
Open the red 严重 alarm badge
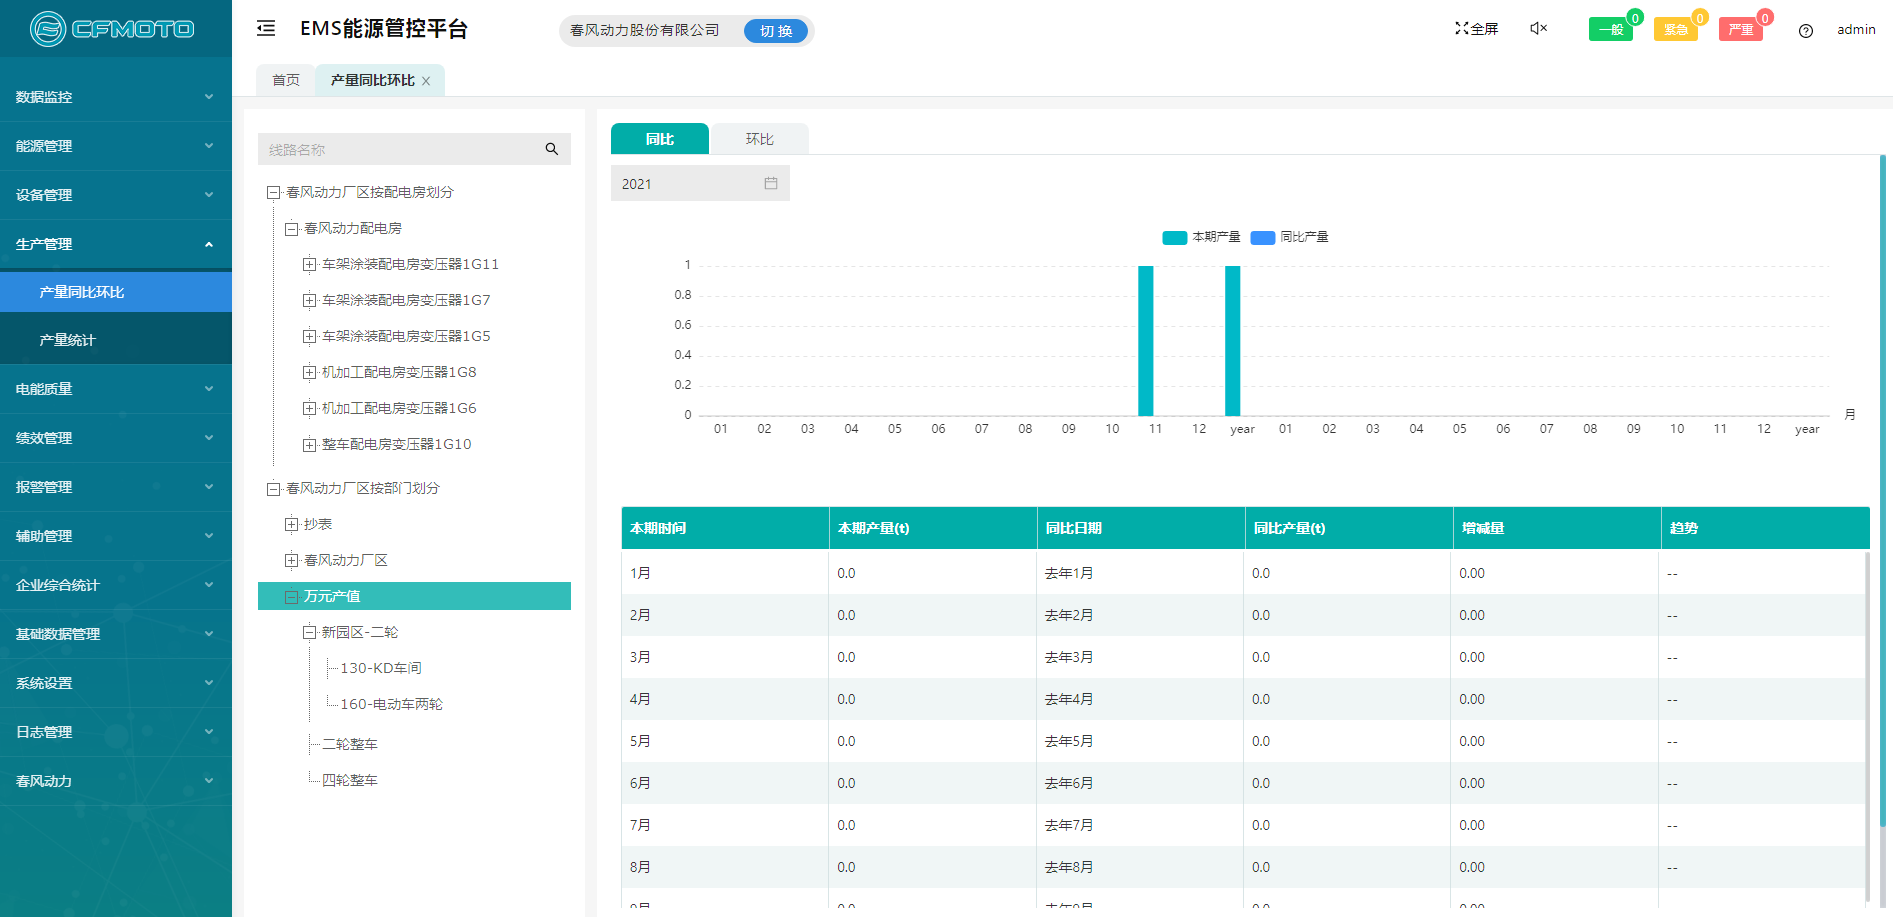click(x=1740, y=30)
